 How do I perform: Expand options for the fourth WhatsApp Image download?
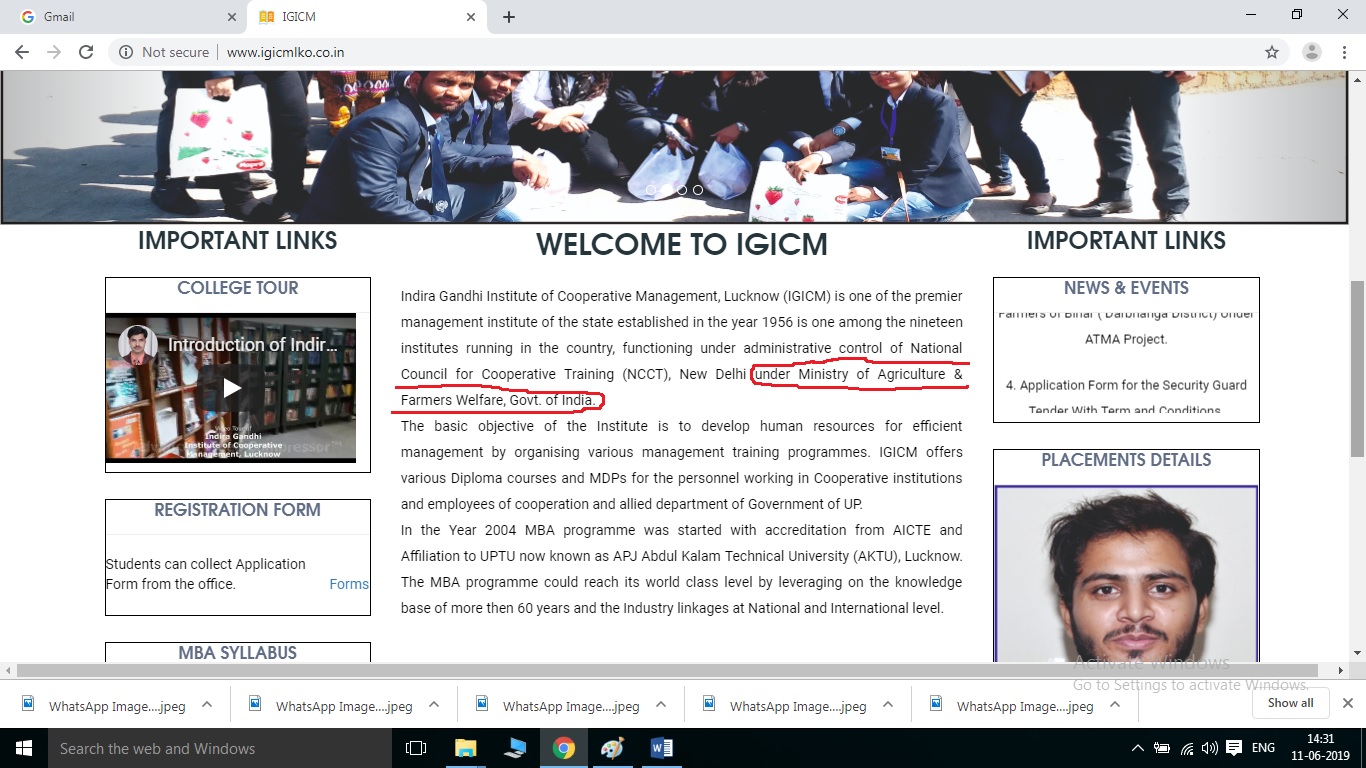click(x=888, y=705)
